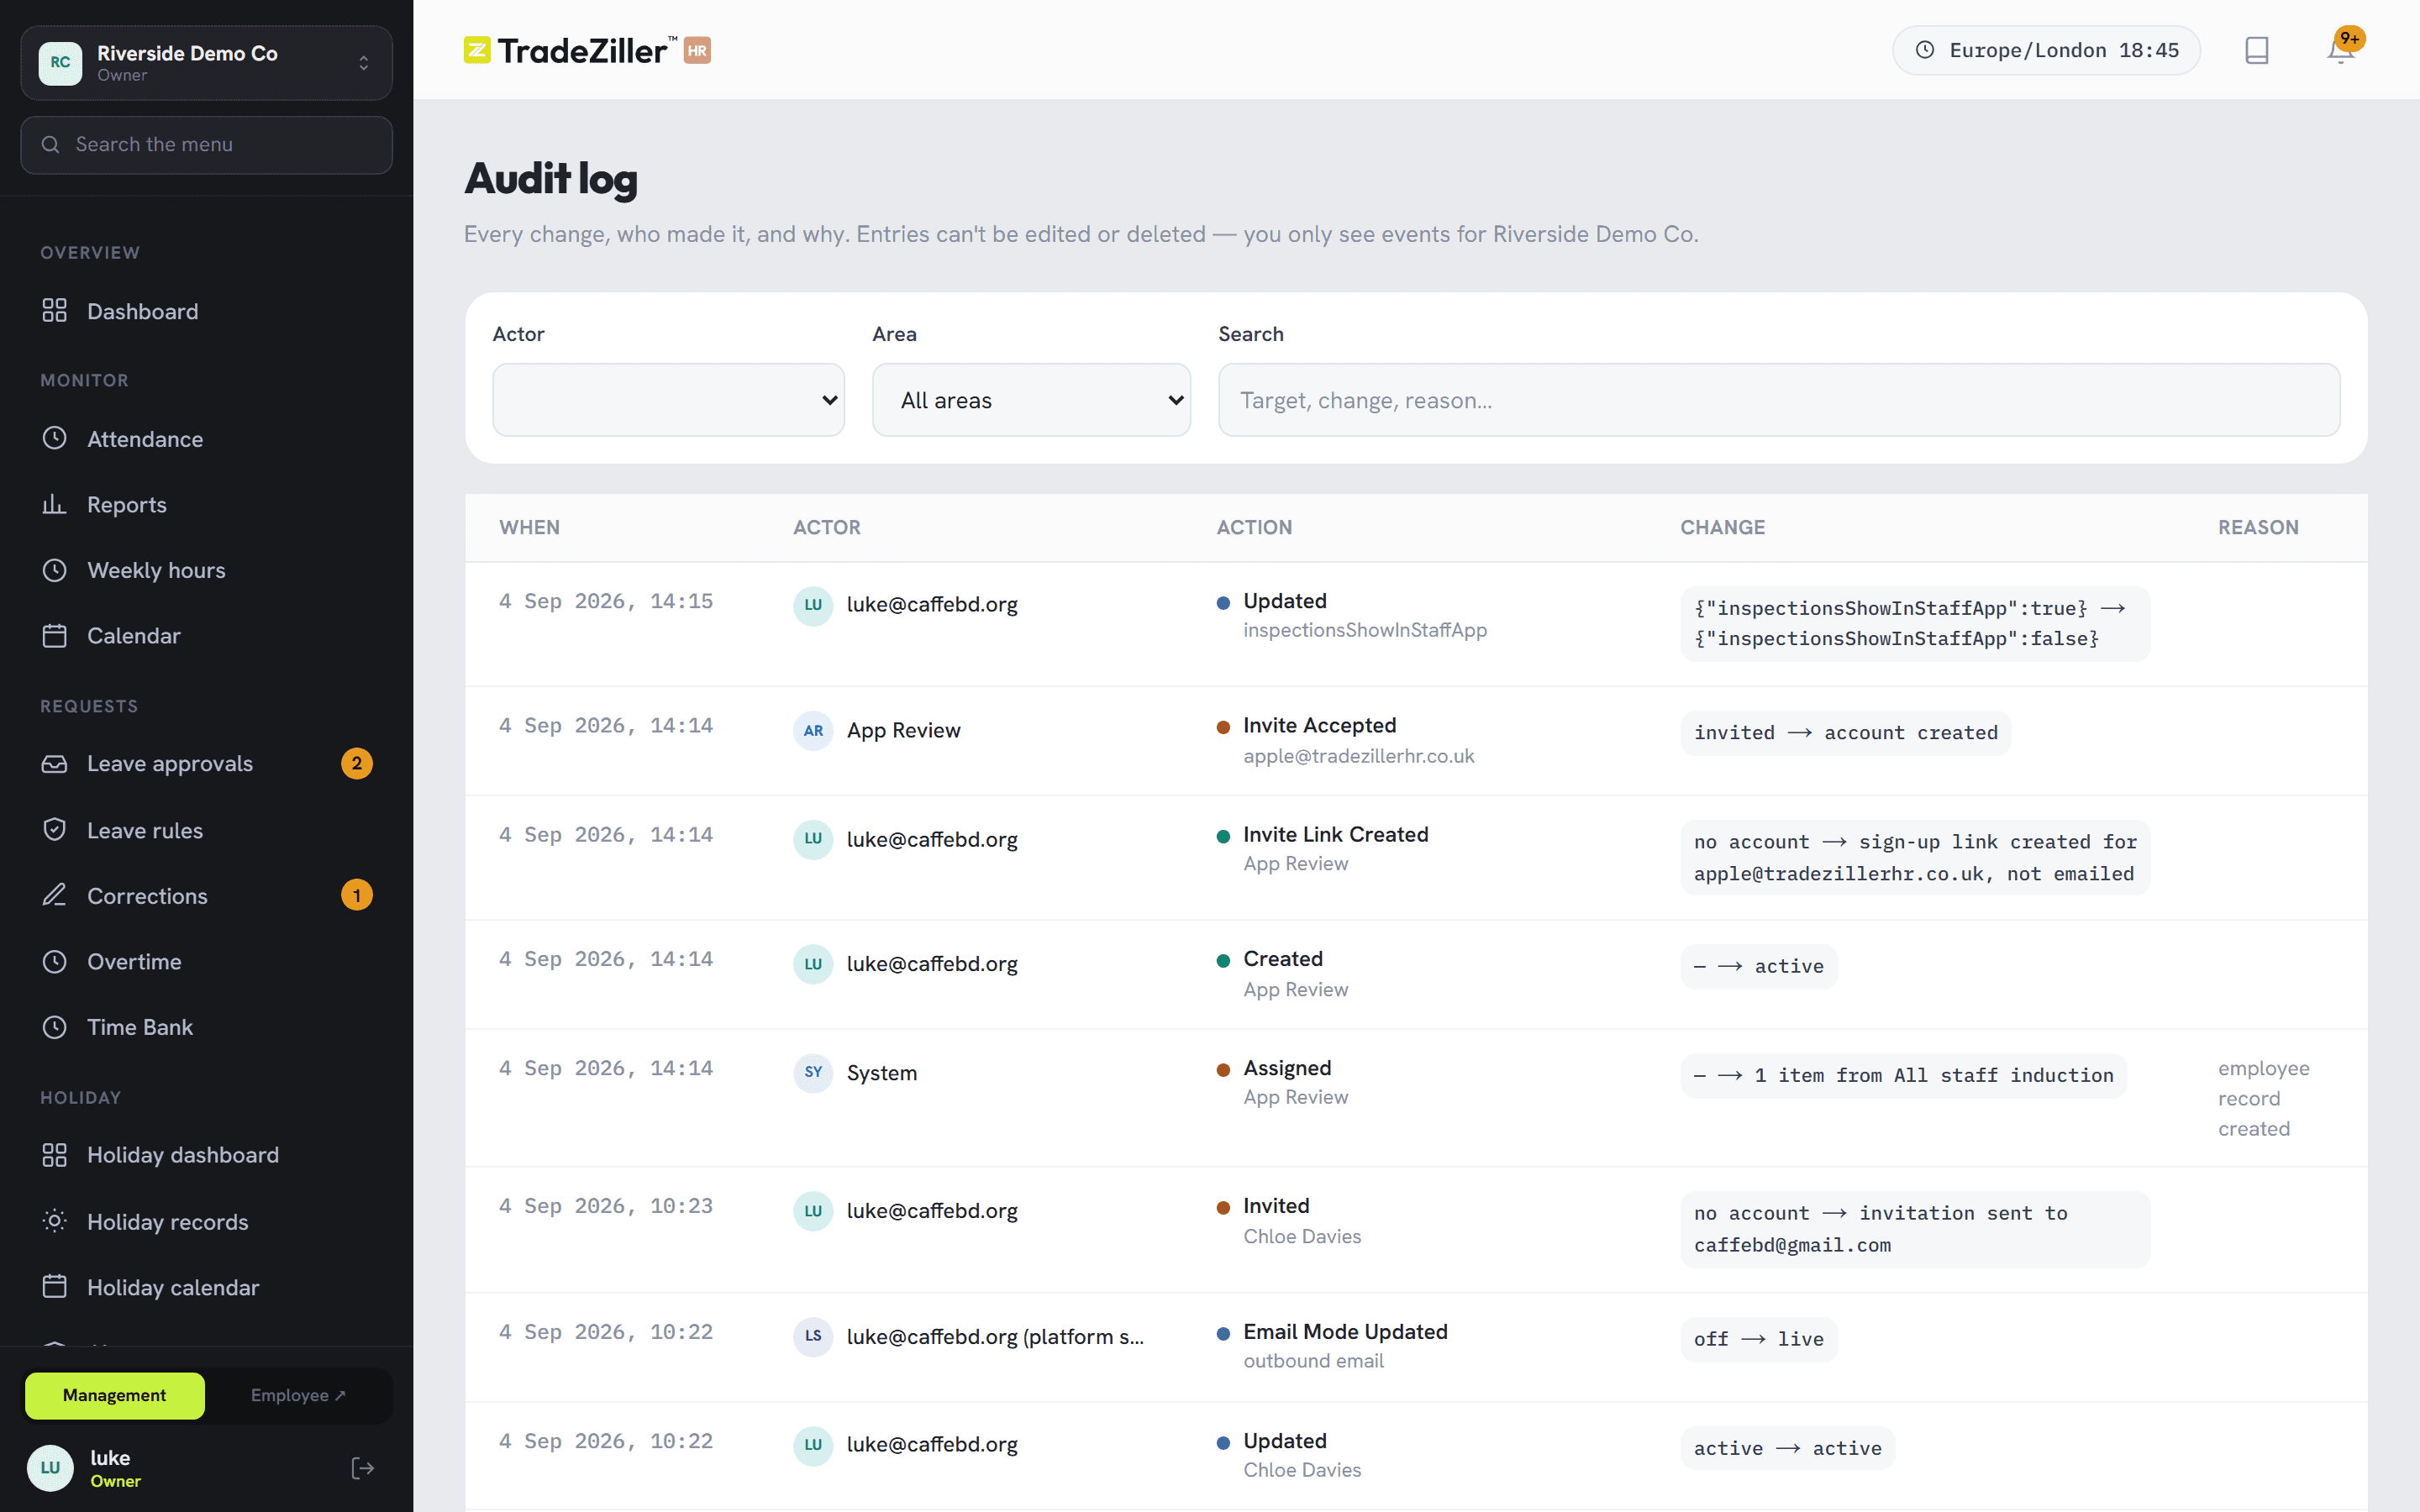The image size is (2420, 1512).
Task: Open the documentation book icon
Action: click(x=2256, y=50)
